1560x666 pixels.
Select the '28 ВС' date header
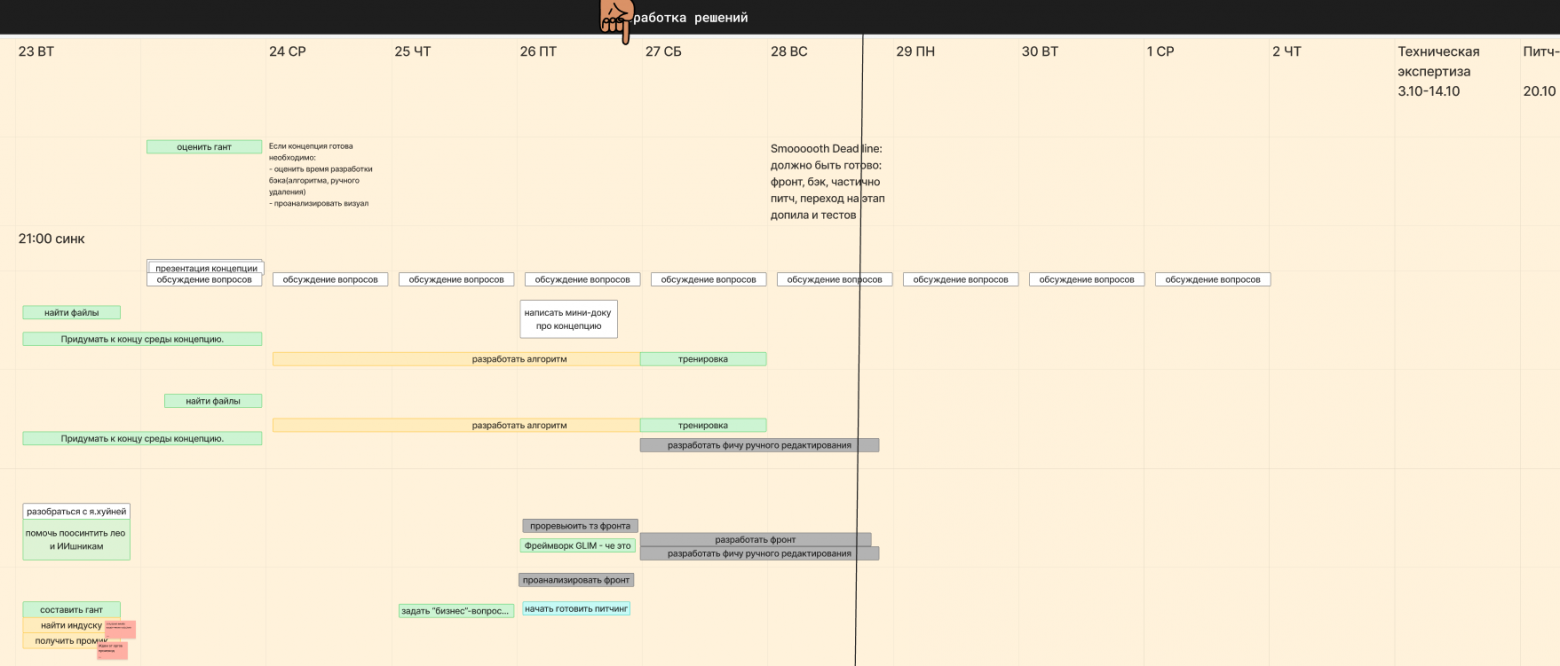(789, 52)
